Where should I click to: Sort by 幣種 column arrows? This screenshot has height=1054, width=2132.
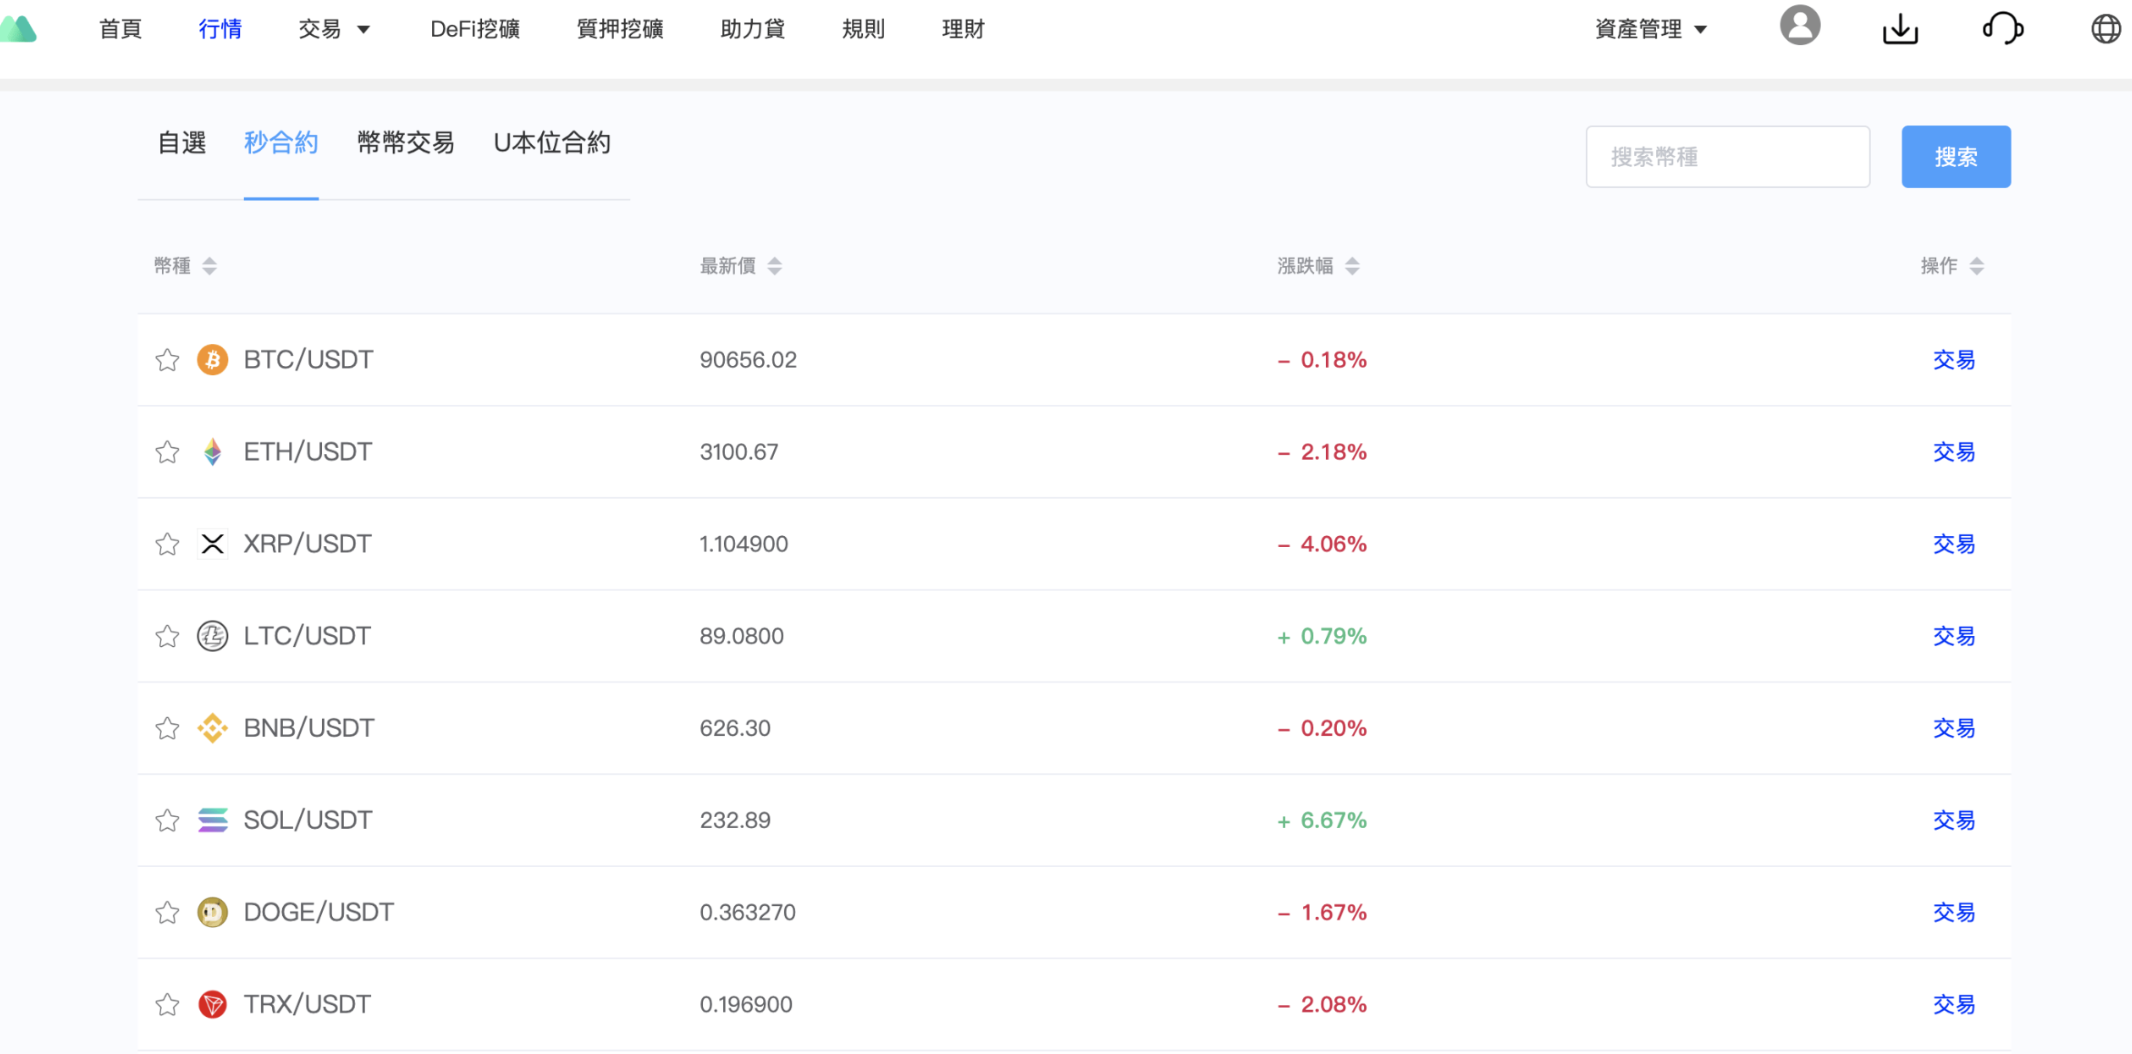(x=209, y=266)
